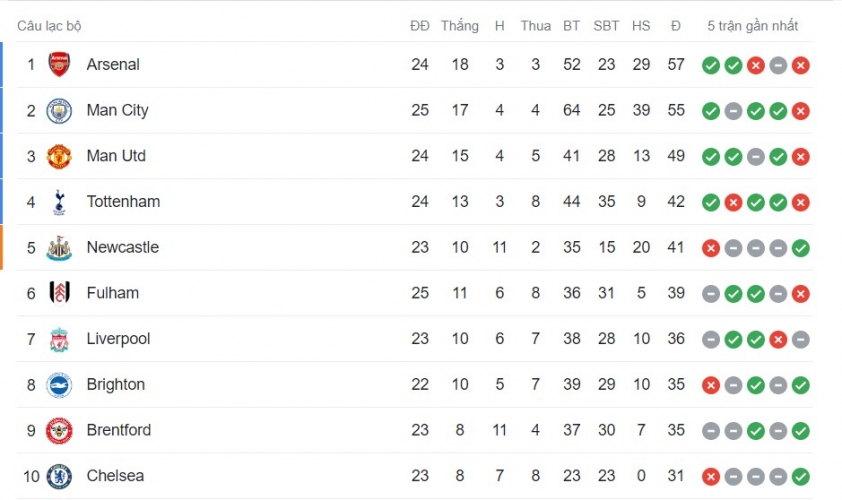Click Arsenal's most recent red loss icon
842x500 pixels.
[800, 66]
